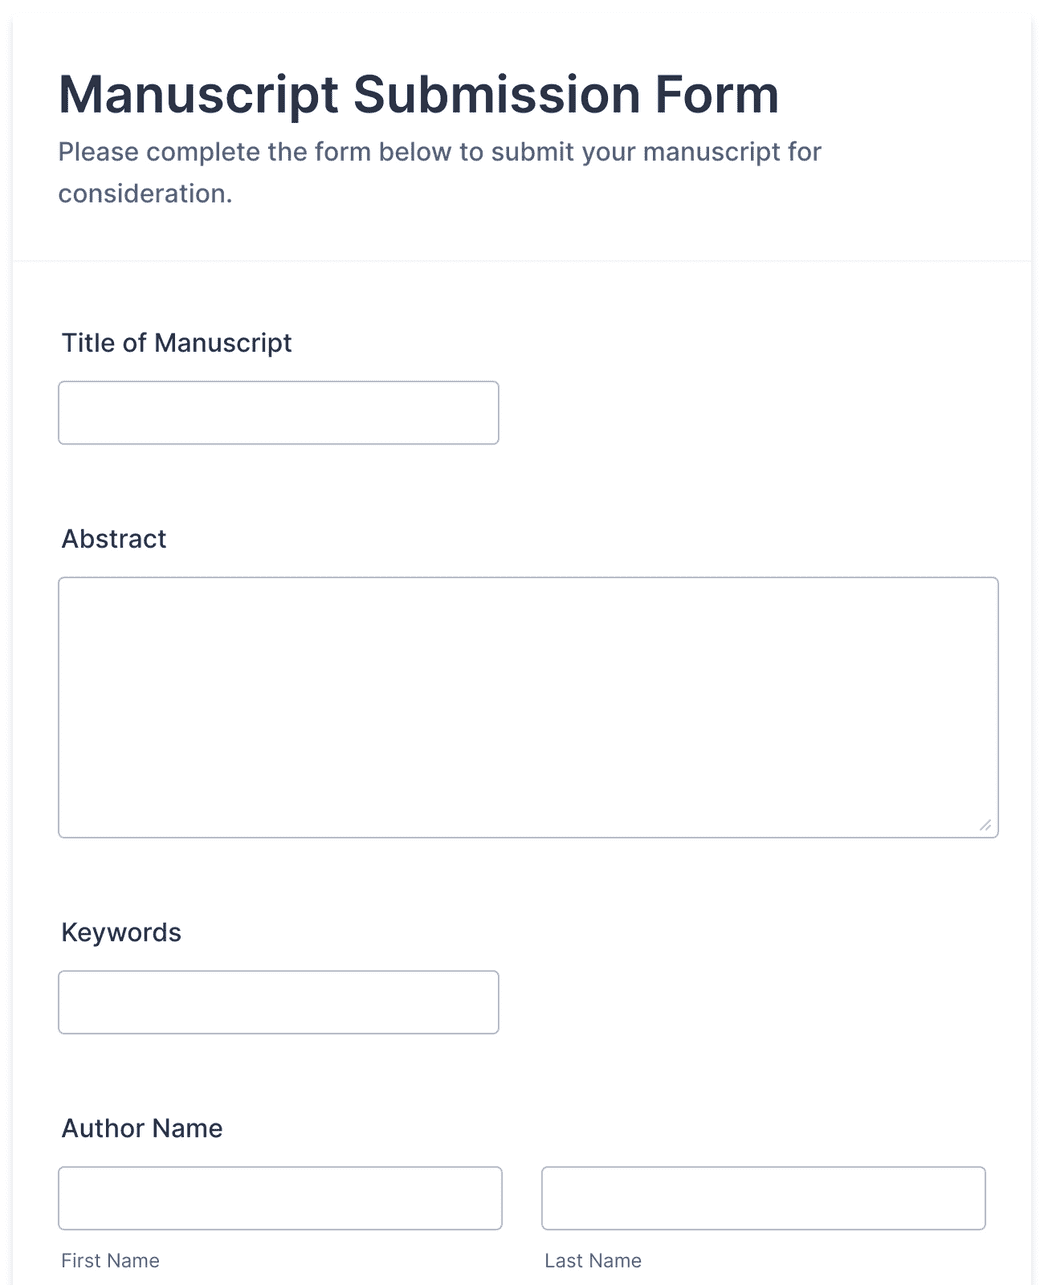Image resolution: width=1044 pixels, height=1285 pixels.
Task: Click the Last Name helper label
Action: tap(592, 1261)
